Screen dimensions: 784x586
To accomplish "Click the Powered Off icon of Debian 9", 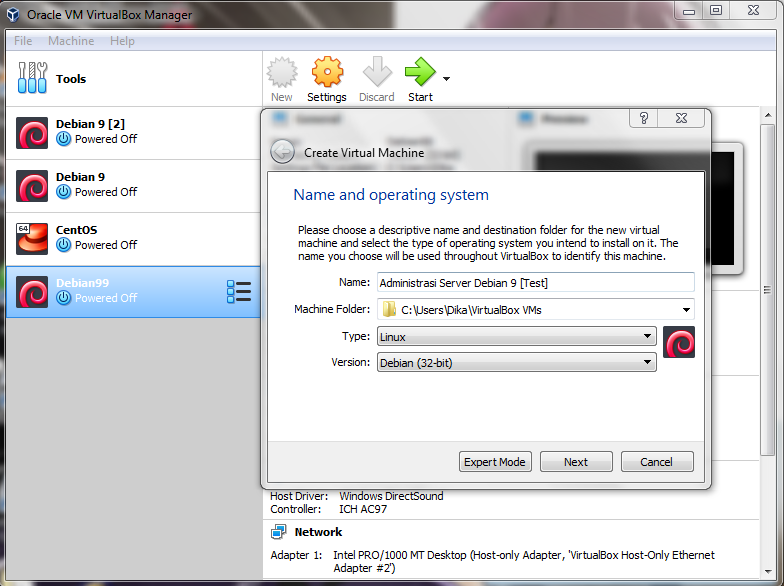I will tap(64, 192).
